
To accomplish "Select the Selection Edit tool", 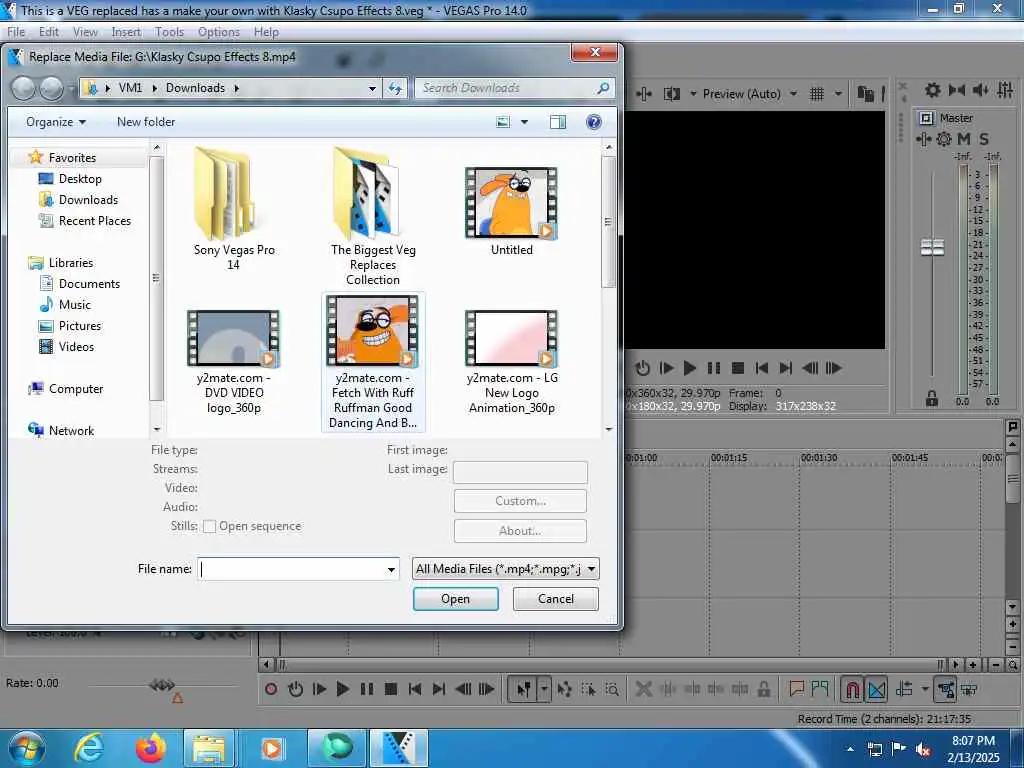I will (x=588, y=689).
